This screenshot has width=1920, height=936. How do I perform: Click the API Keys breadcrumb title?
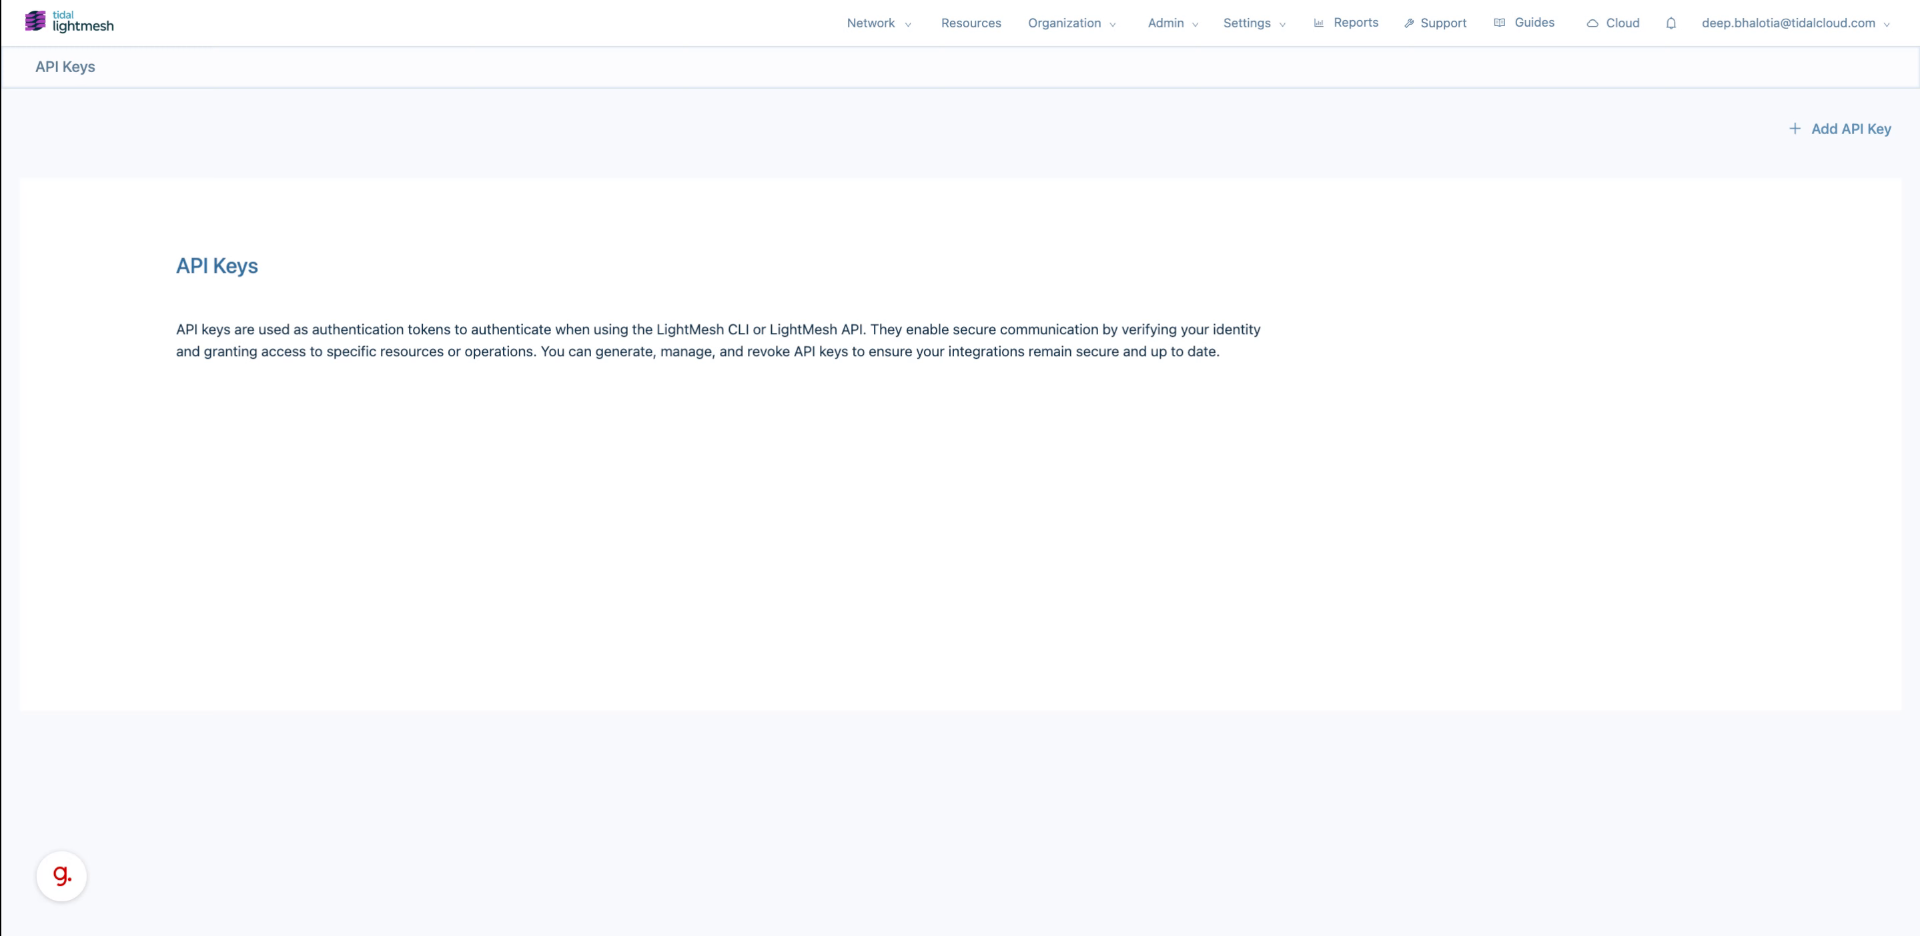[65, 67]
